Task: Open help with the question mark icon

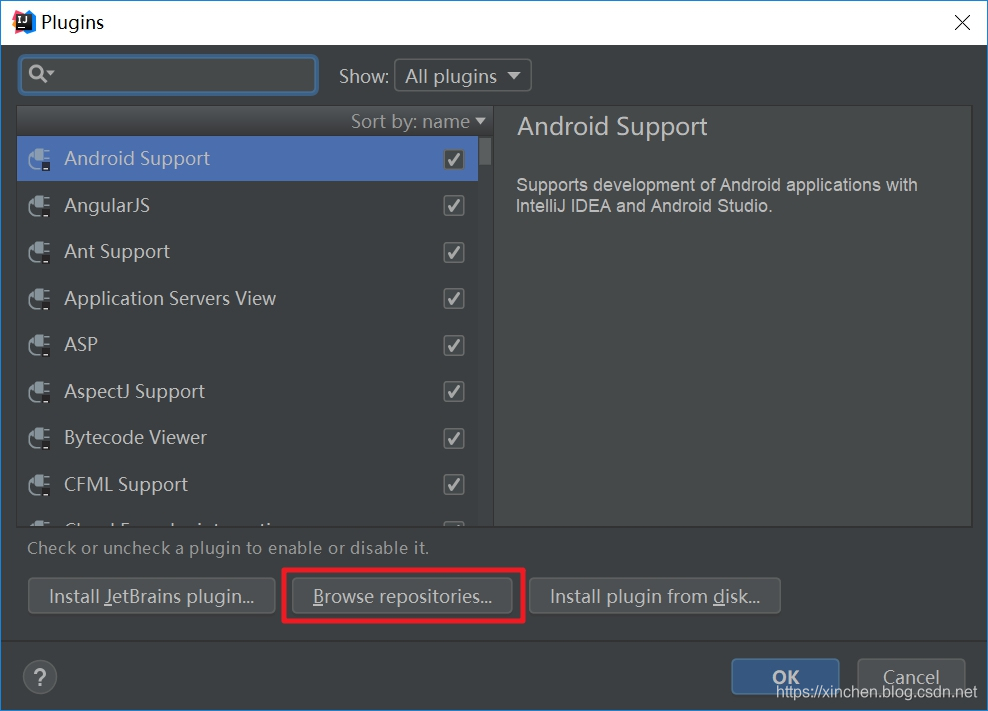Action: pyautogui.click(x=40, y=677)
